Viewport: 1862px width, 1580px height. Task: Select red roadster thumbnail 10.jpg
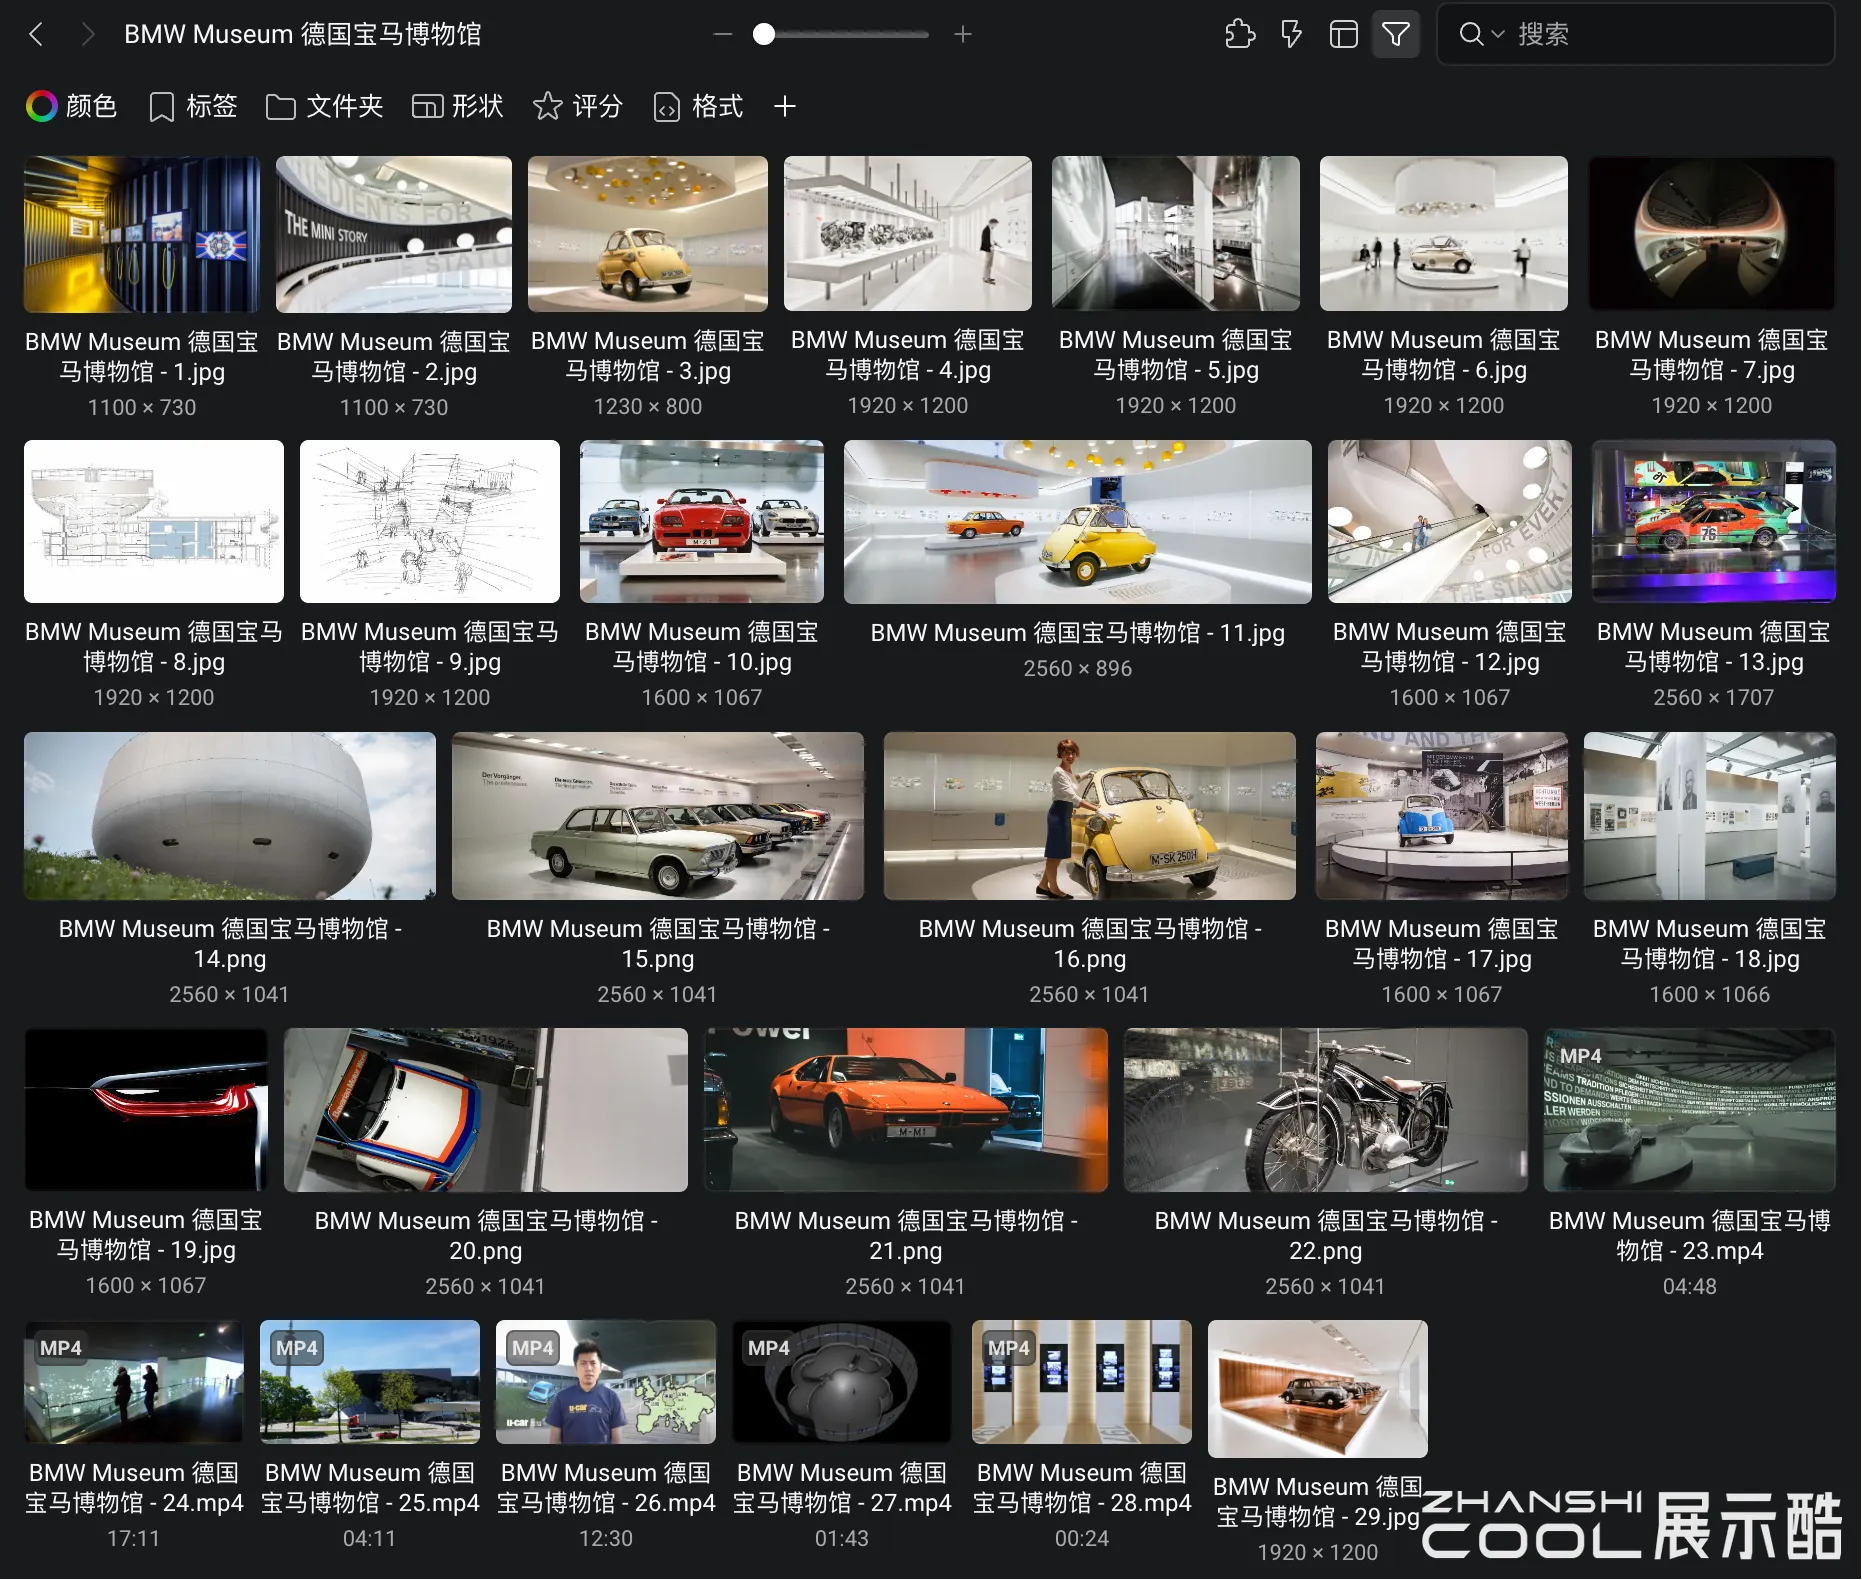(x=702, y=521)
